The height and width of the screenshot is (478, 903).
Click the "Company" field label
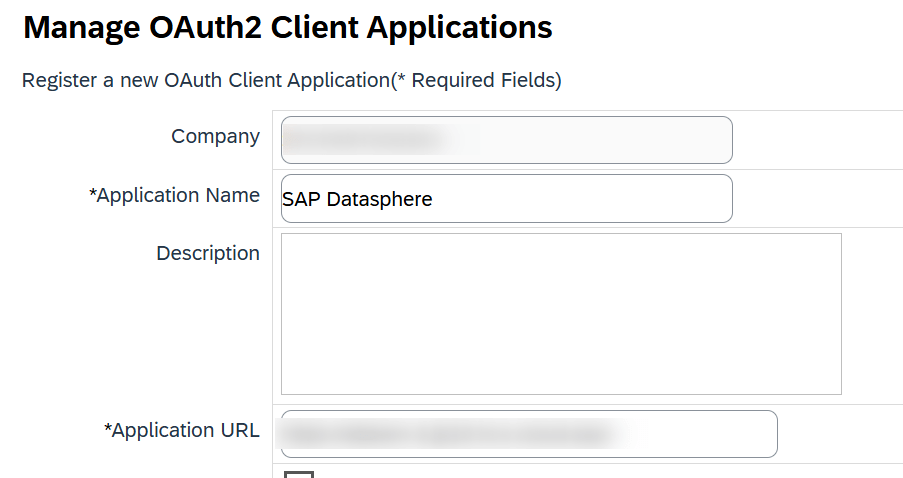coord(215,137)
